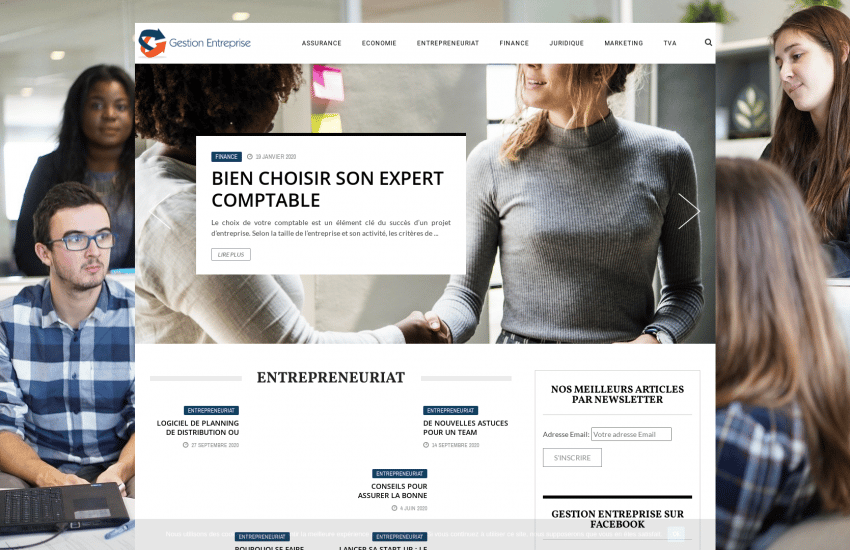Viewport: 850px width, 550px height.
Task: Click the Gestion Entreprise logo
Action: pos(195,43)
